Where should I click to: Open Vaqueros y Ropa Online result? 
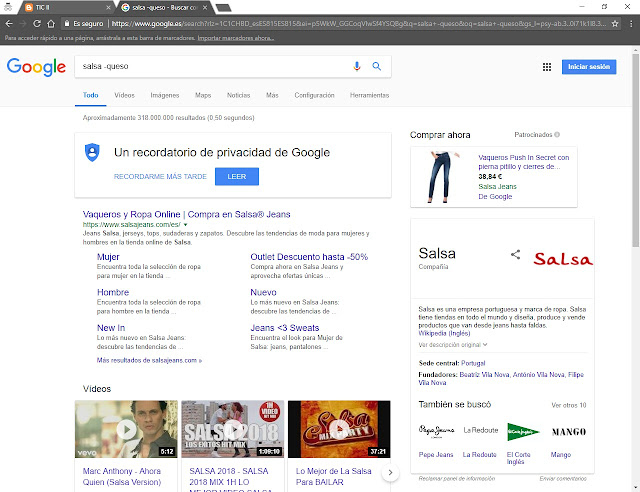pyautogui.click(x=187, y=214)
